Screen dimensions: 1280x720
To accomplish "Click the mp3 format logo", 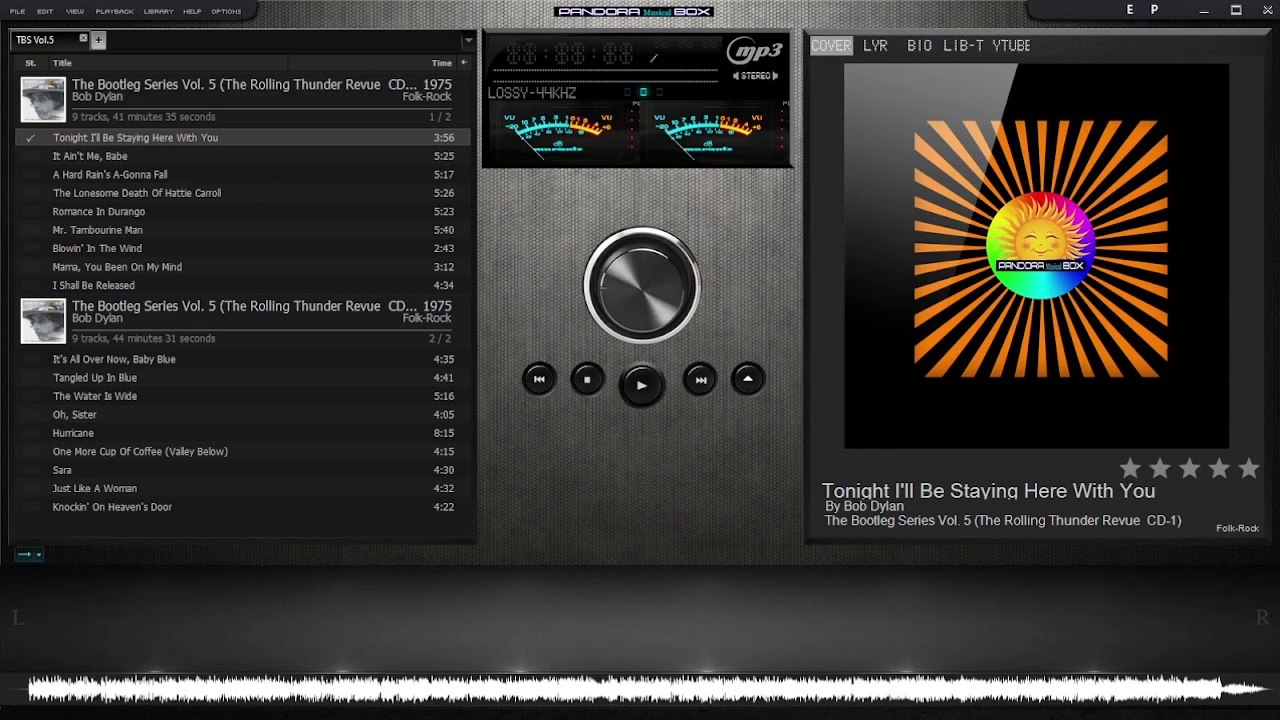I will [755, 51].
